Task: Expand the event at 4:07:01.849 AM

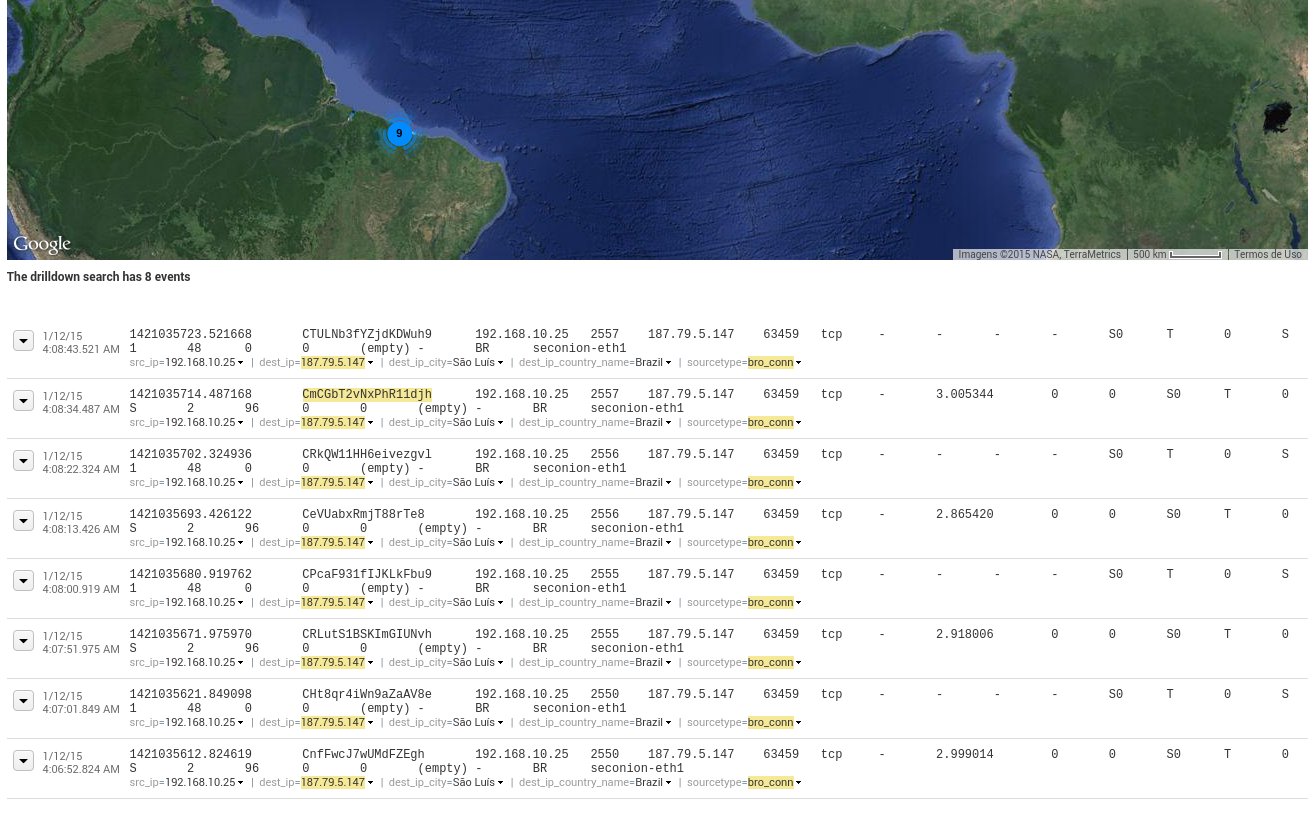Action: [23, 701]
